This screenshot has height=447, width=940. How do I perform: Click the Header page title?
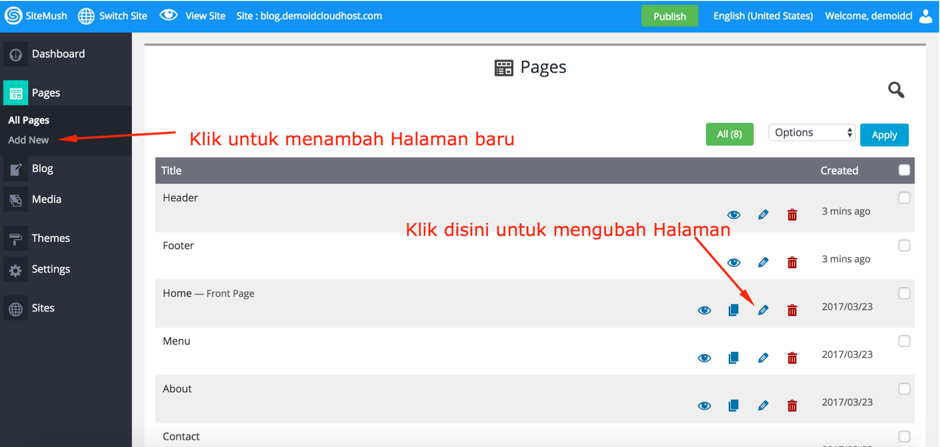click(180, 198)
